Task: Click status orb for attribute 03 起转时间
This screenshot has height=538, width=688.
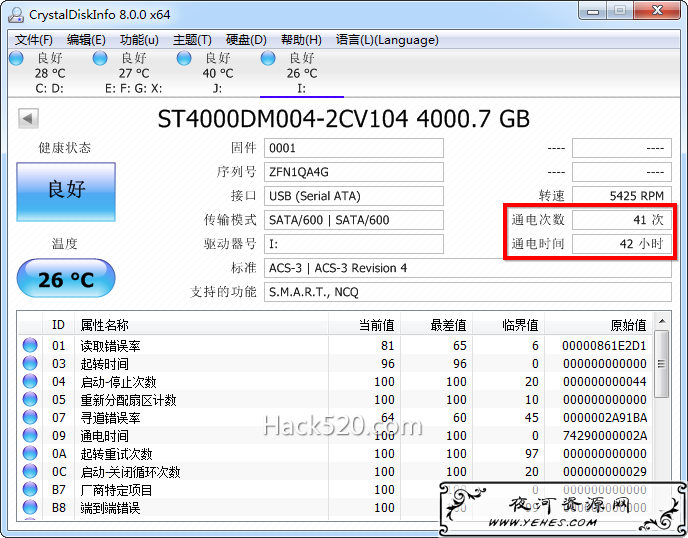Action: (x=30, y=363)
